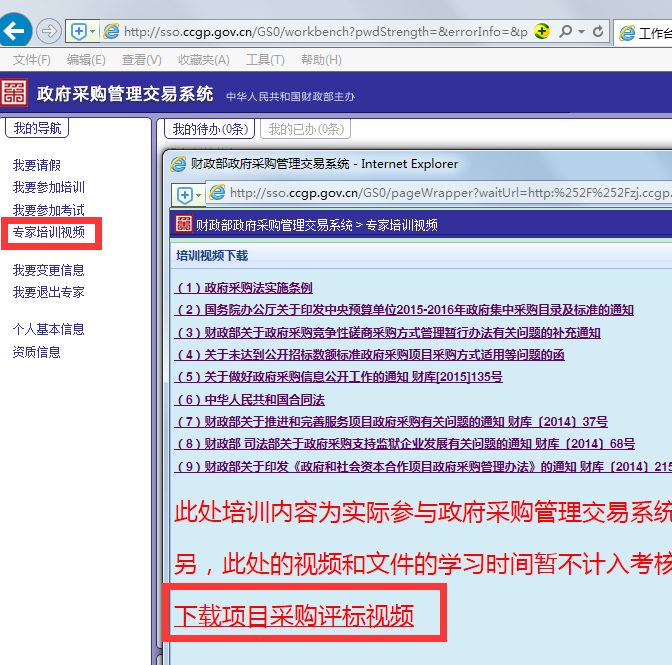The width and height of the screenshot is (672, 665).
Task: Open the 我要变更信息 link
Action: (49, 270)
